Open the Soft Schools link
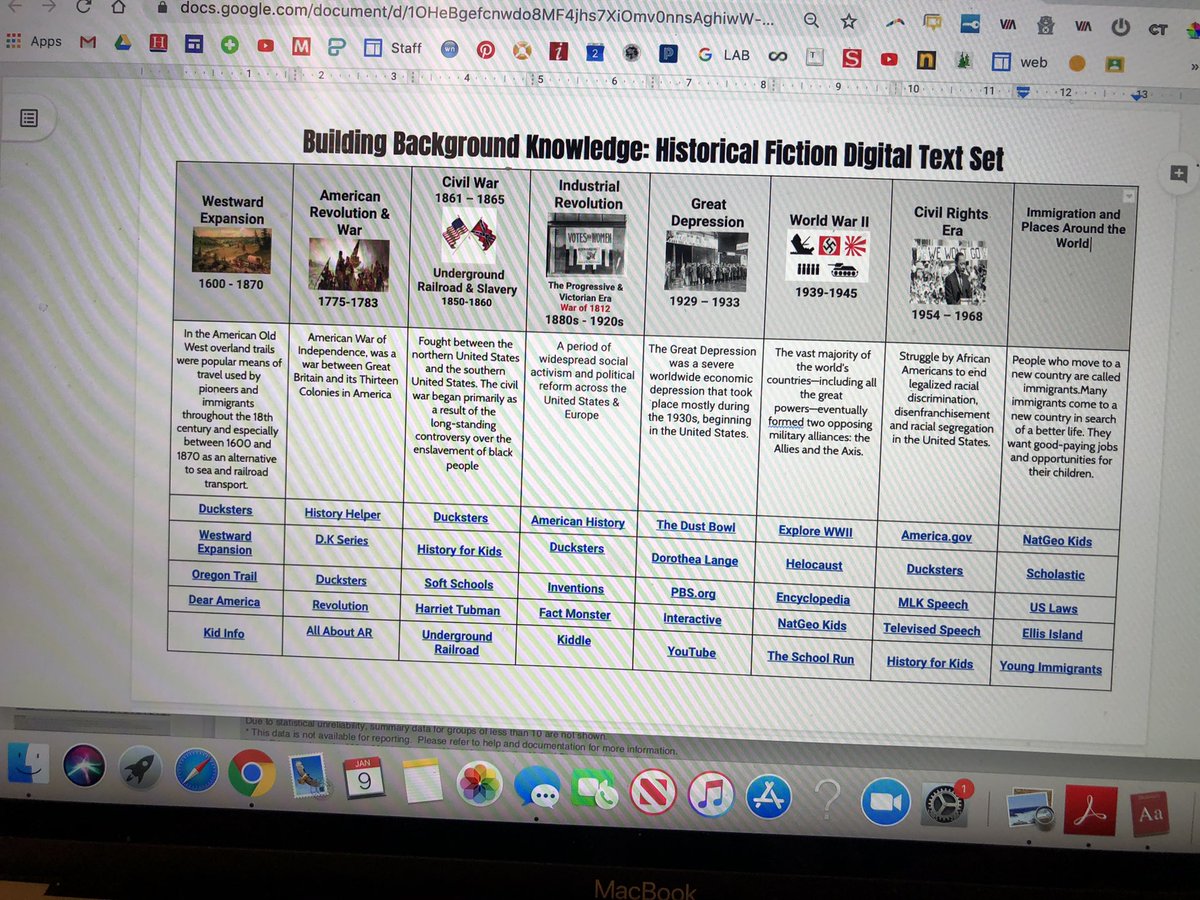 pos(458,584)
